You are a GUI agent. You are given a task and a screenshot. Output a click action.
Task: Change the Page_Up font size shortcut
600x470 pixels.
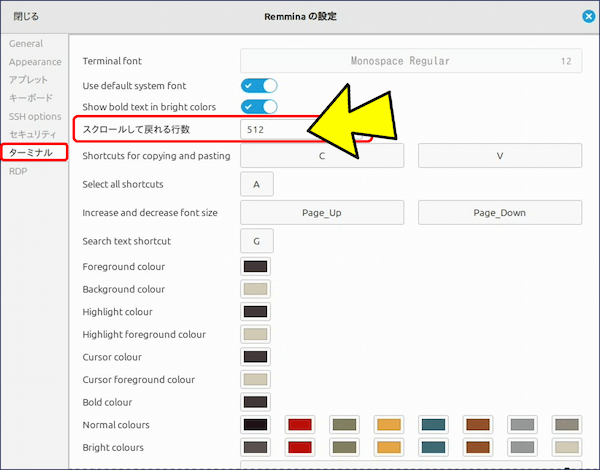(x=322, y=213)
